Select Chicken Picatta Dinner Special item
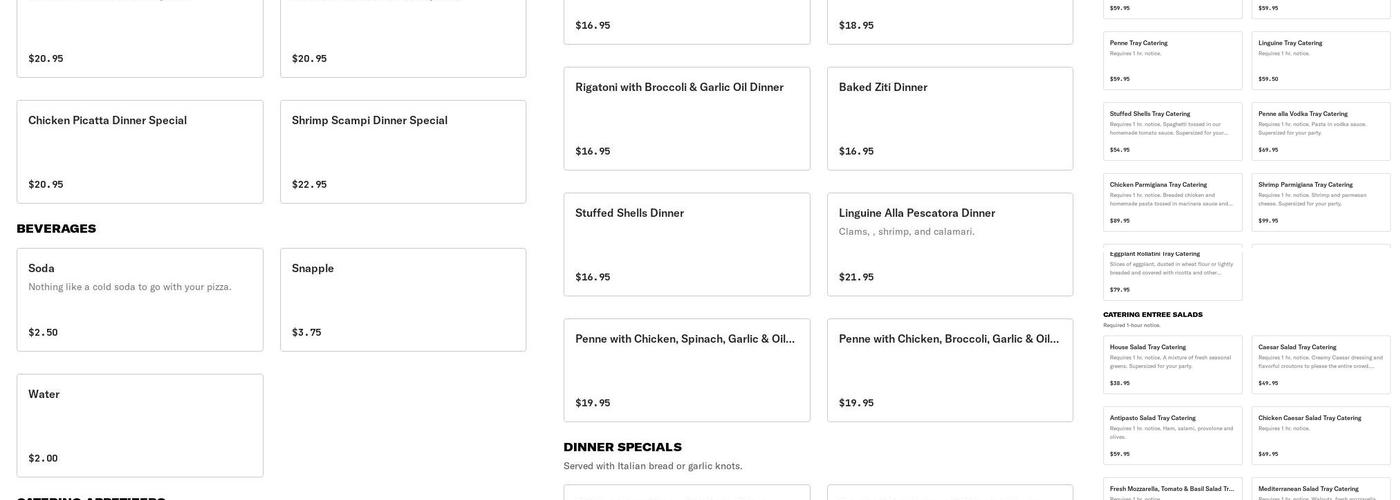1400x500 pixels. 140,151
